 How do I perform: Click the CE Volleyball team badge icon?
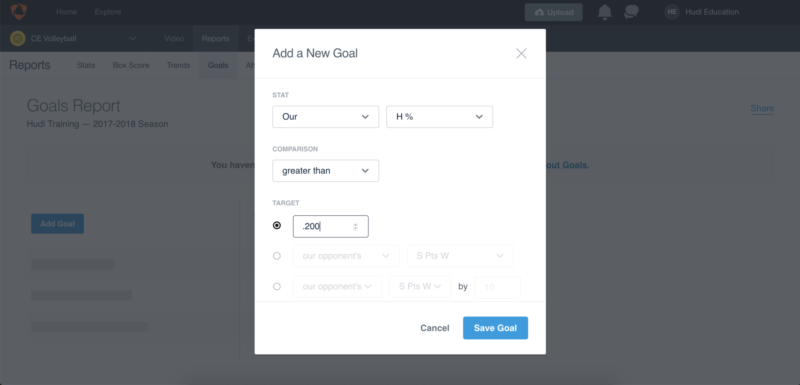(x=17, y=38)
